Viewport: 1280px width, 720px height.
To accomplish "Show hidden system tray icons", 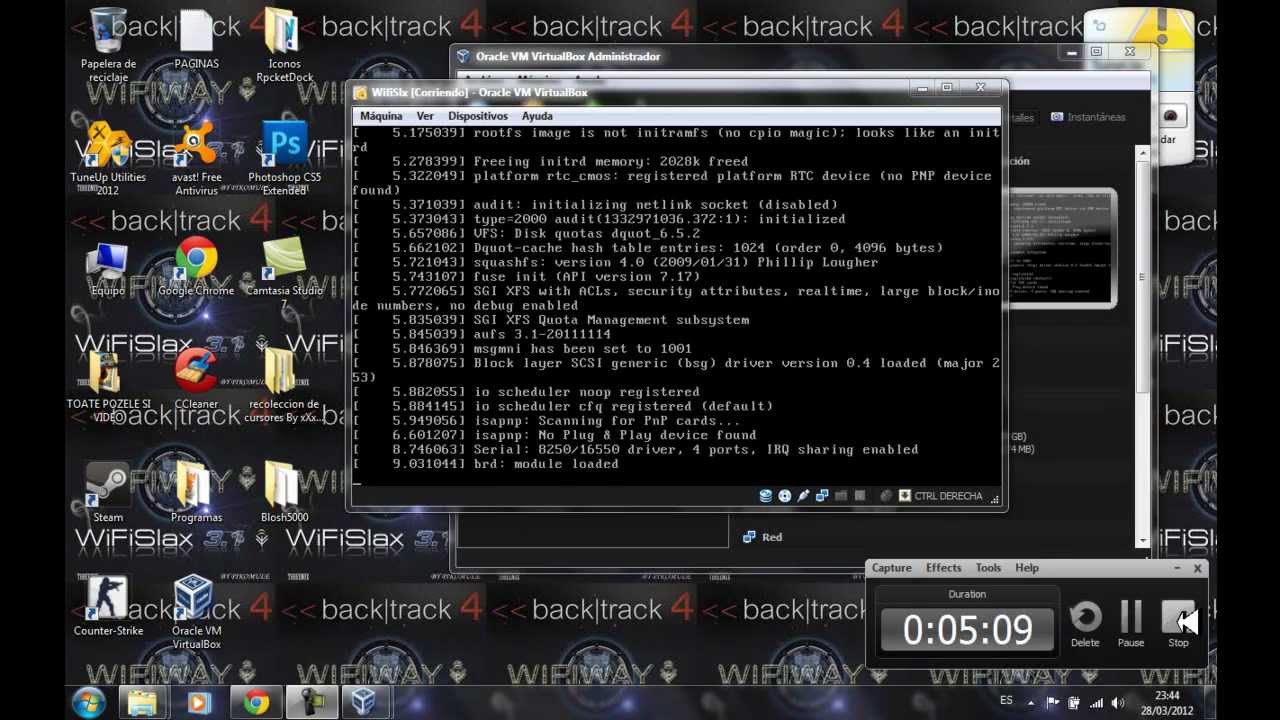I will [x=1032, y=702].
